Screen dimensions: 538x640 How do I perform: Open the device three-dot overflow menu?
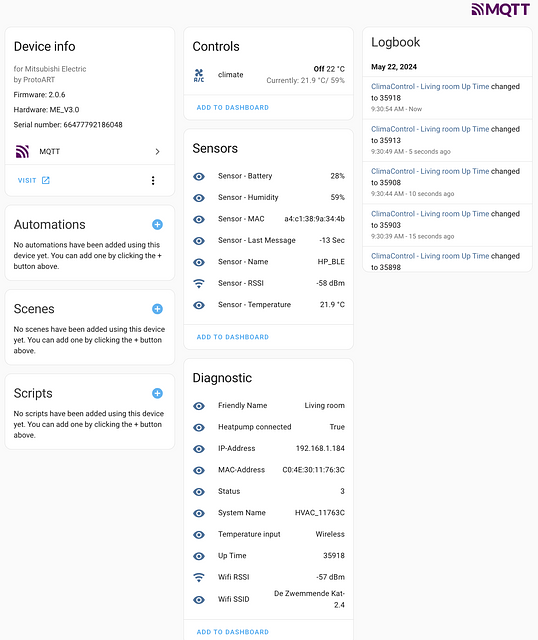coord(153,180)
